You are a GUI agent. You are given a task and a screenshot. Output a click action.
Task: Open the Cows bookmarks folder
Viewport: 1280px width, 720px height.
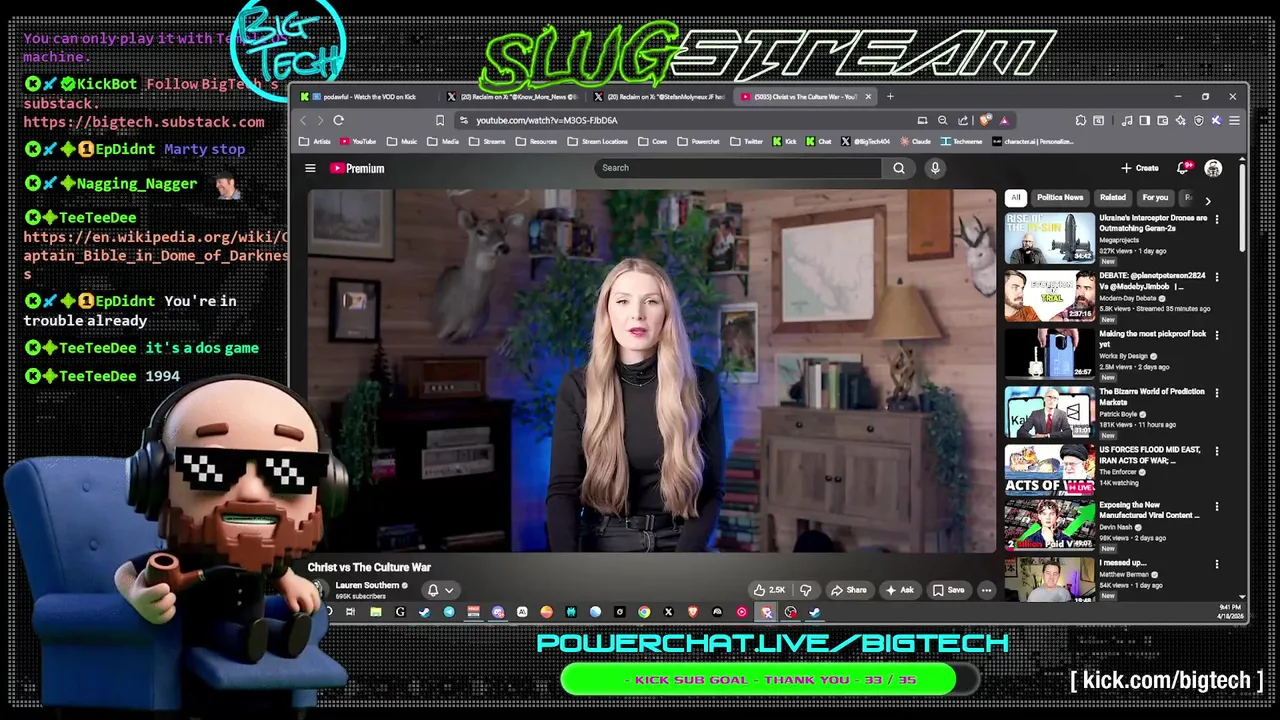(x=653, y=142)
